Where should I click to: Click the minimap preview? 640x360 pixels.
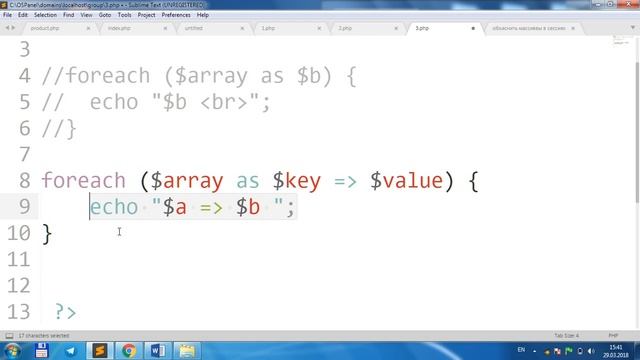click(x=621, y=40)
